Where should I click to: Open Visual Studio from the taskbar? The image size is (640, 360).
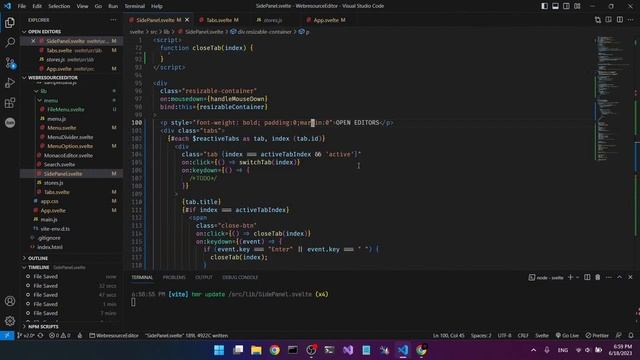(x=348, y=350)
